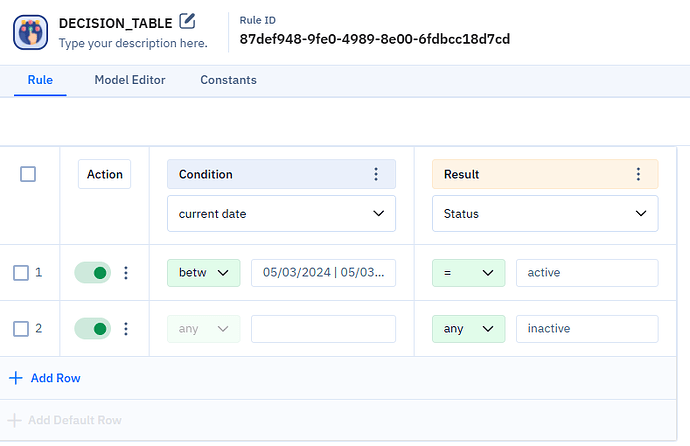Open the any result operator dropdown in row 2

tap(469, 329)
